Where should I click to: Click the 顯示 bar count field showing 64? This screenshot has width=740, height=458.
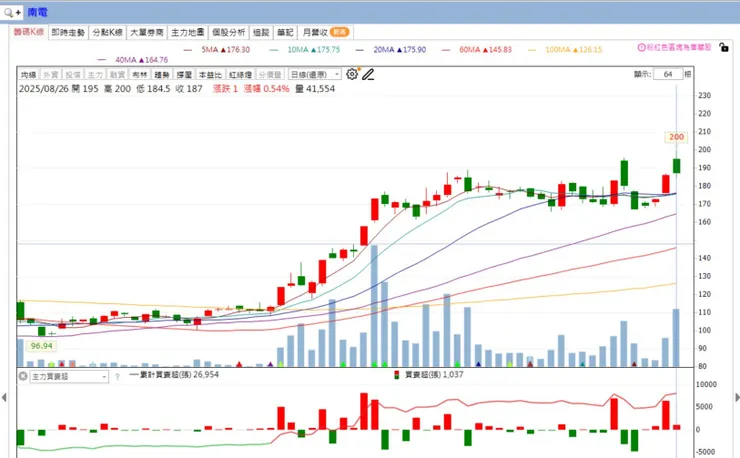pos(668,74)
